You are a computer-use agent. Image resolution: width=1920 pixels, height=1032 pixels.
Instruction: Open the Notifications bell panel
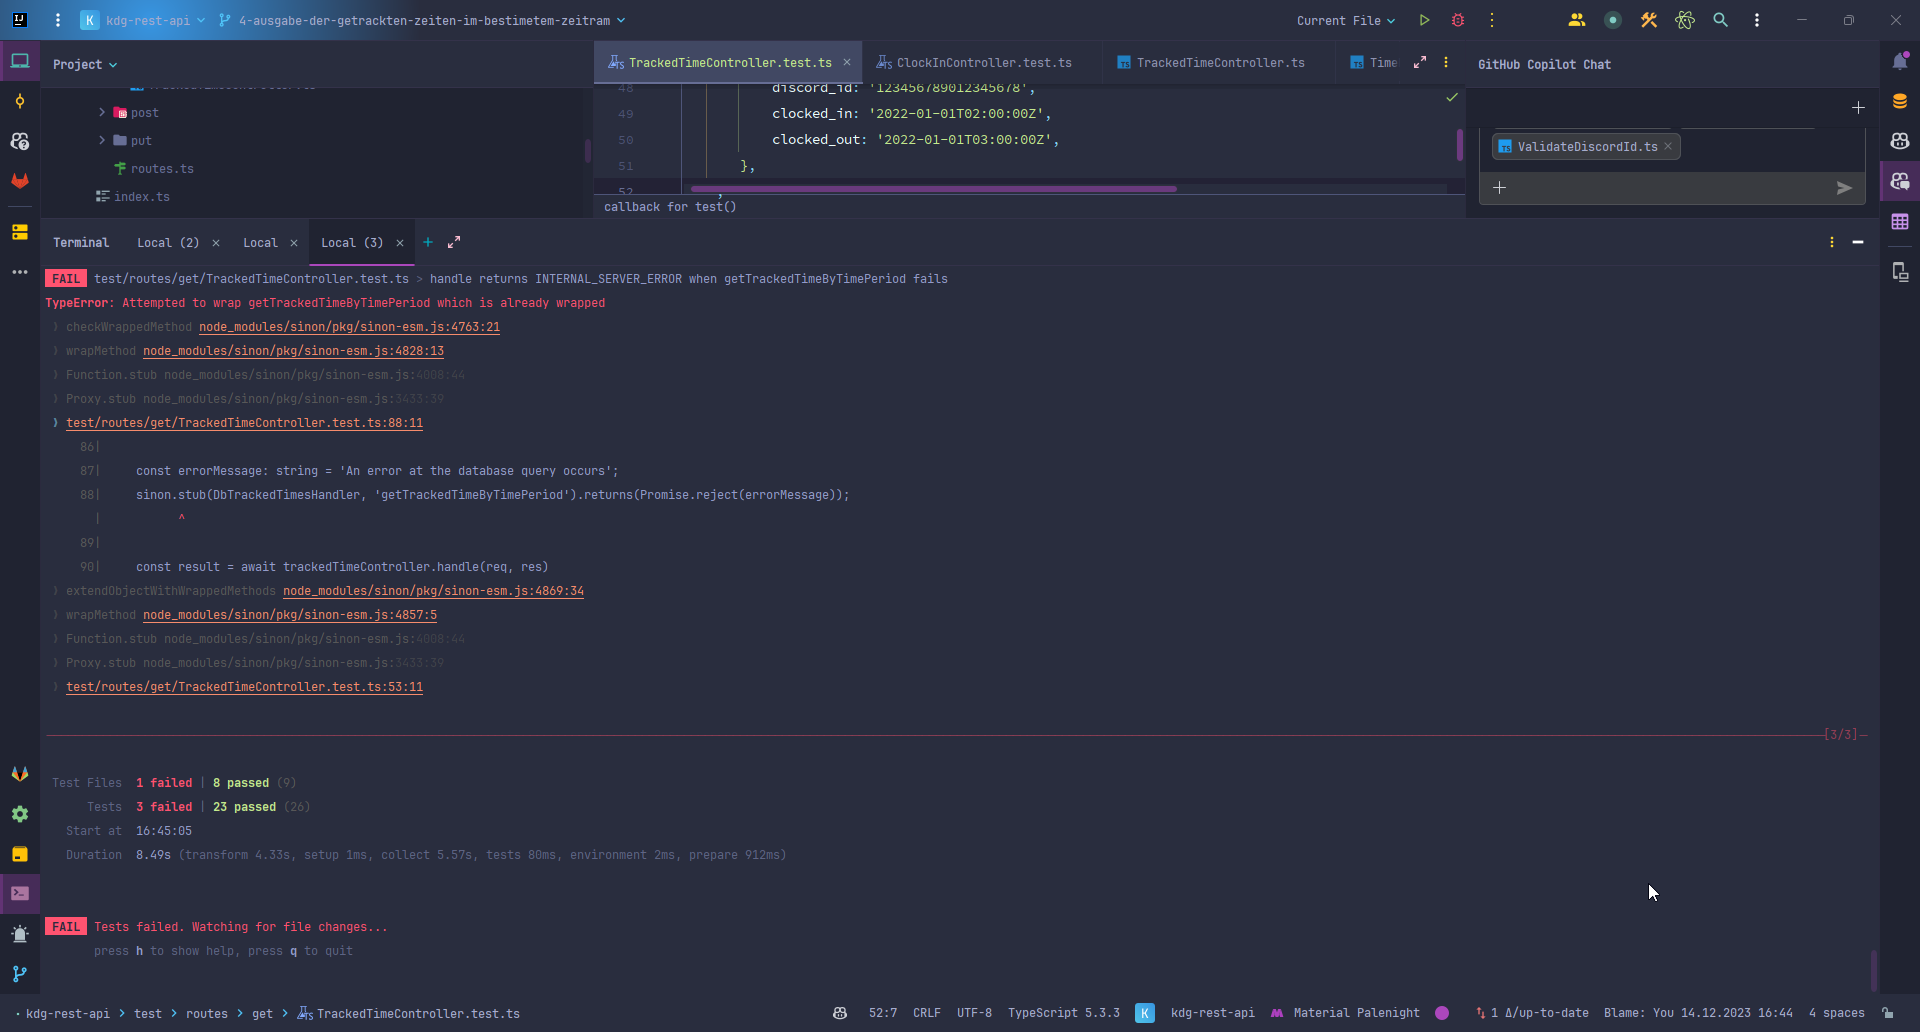[1900, 62]
